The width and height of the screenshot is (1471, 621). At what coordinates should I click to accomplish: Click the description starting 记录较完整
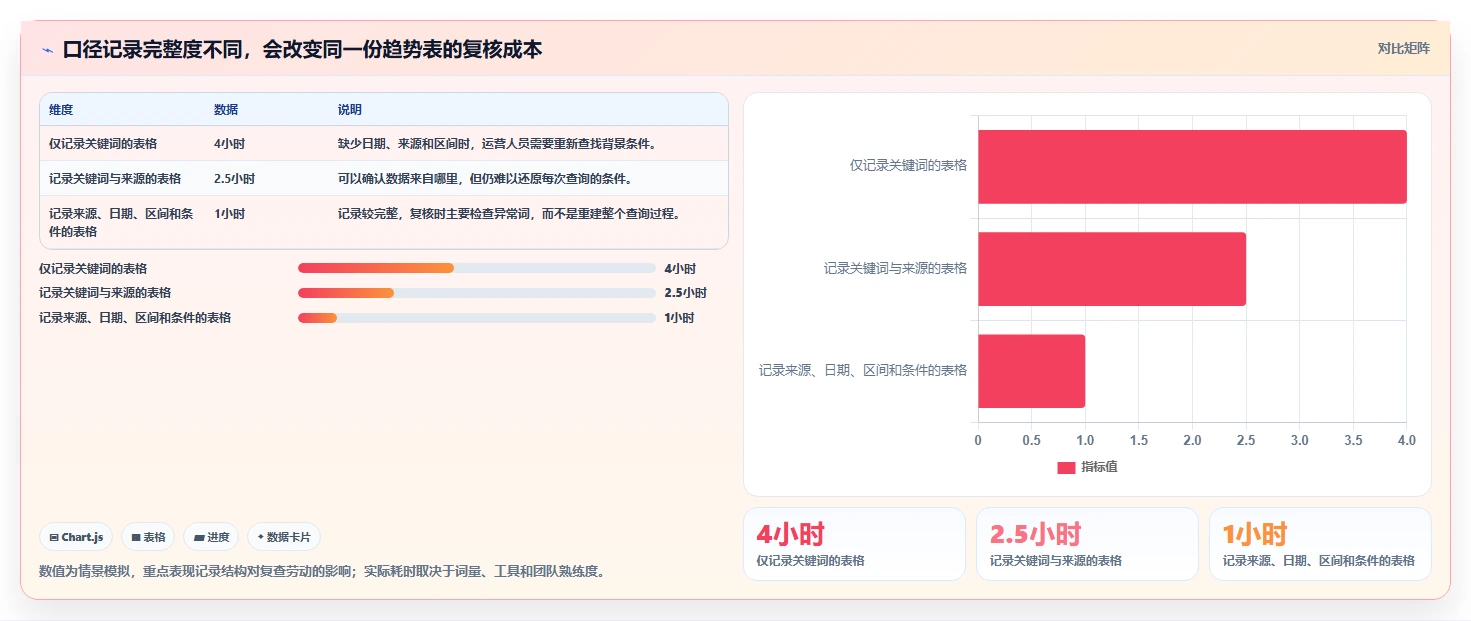(x=510, y=213)
